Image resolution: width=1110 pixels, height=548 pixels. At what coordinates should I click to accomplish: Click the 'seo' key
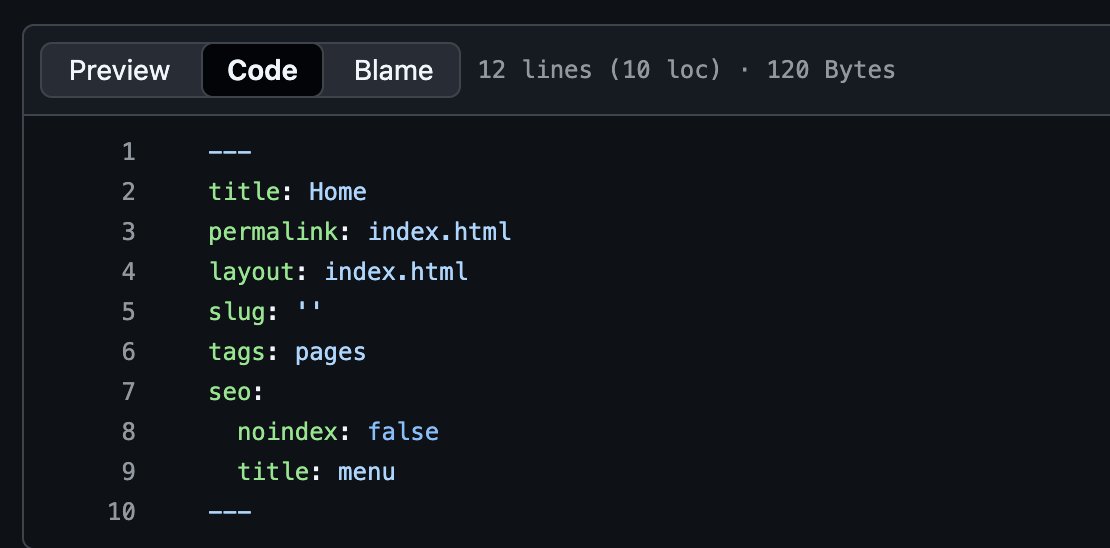coord(230,392)
